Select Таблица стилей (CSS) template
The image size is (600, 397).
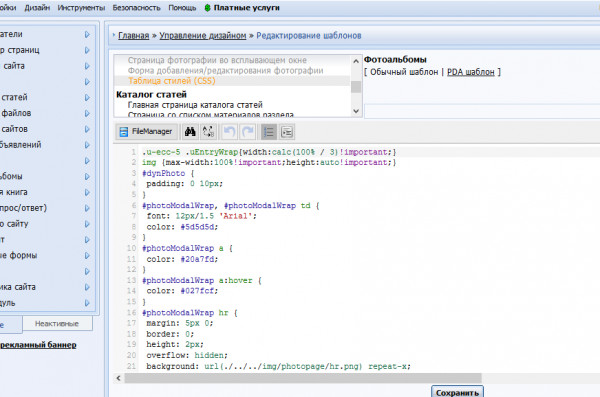tap(172, 81)
